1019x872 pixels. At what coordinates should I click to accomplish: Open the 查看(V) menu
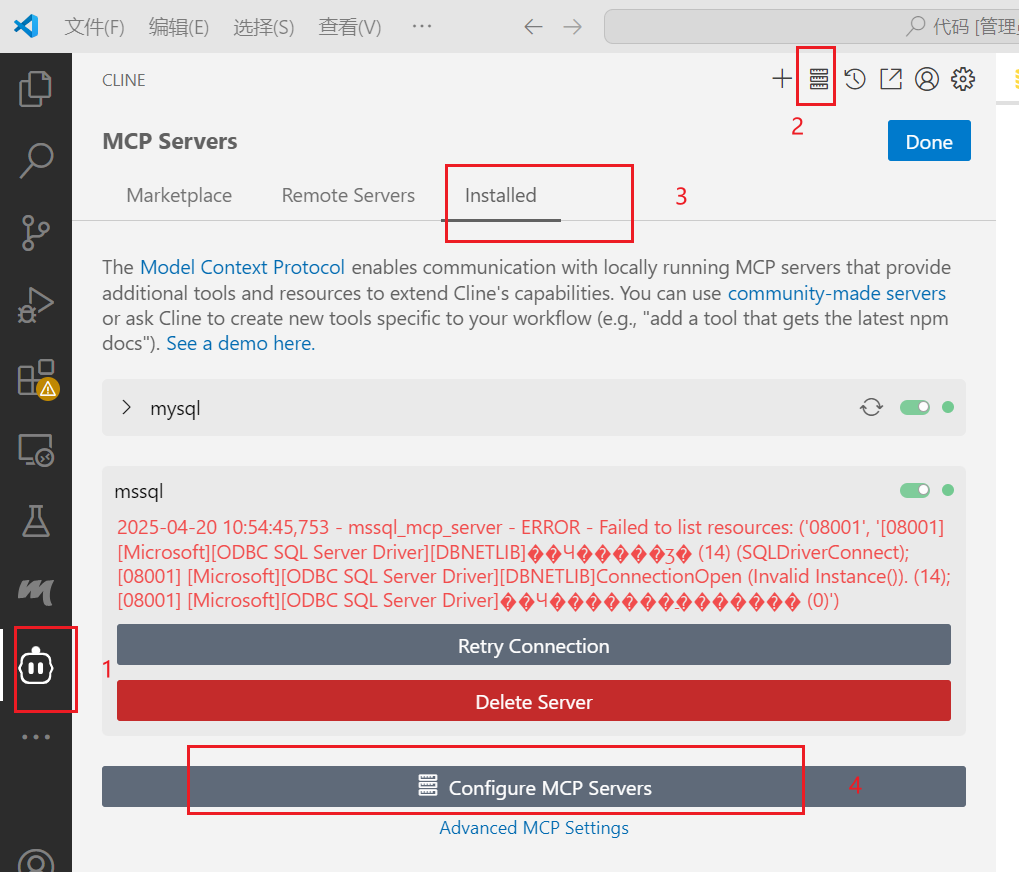coord(350,27)
